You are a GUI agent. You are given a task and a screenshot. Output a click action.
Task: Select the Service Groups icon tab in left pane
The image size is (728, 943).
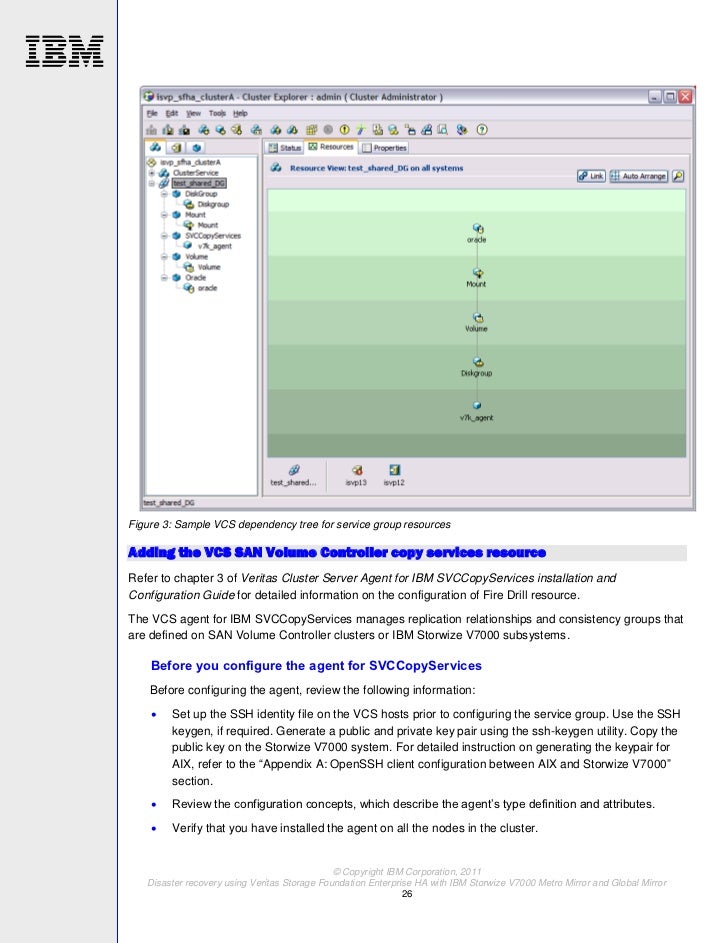(155, 147)
